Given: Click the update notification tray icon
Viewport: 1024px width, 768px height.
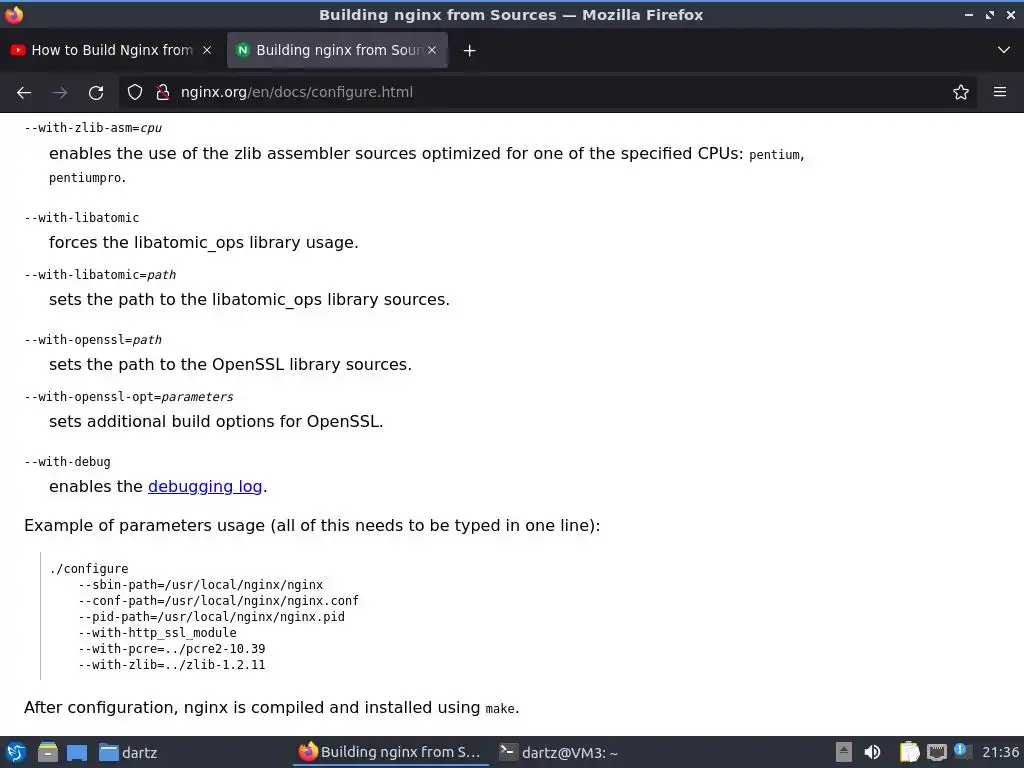Looking at the screenshot, I should [x=961, y=751].
